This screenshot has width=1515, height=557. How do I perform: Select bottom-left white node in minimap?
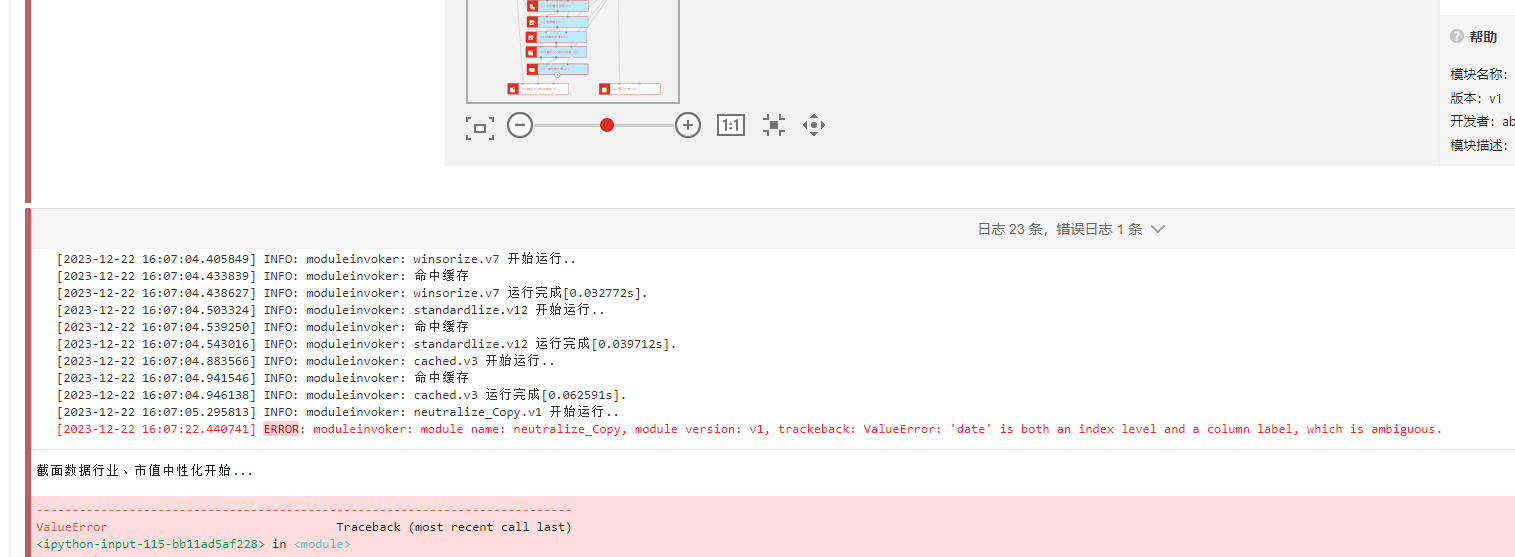(x=538, y=89)
